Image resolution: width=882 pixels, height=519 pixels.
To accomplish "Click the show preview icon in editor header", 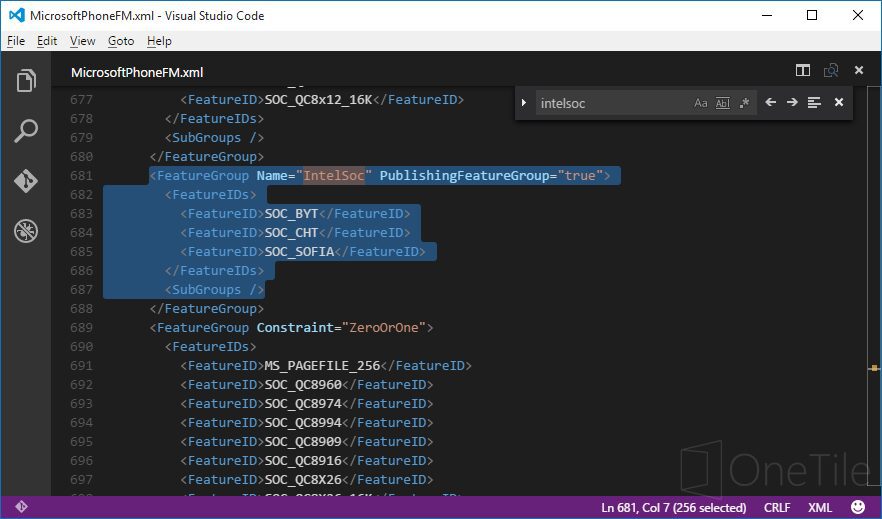I will coord(831,70).
